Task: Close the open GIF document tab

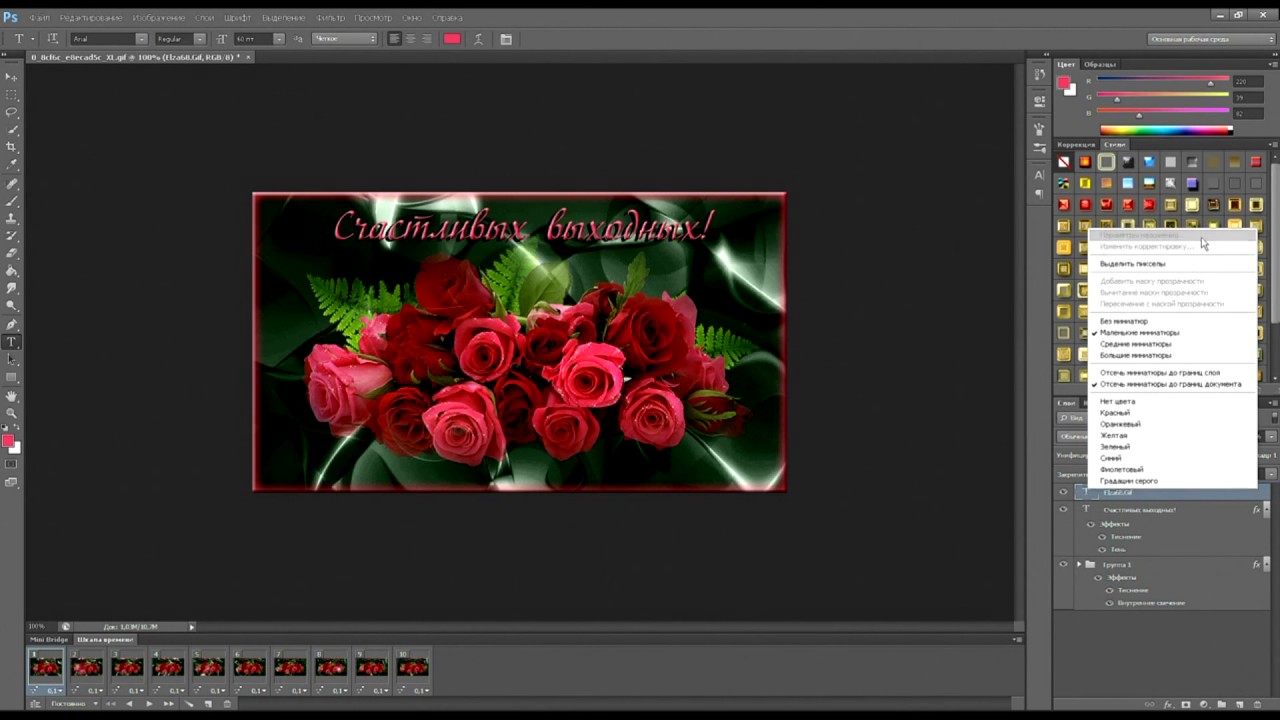Action: [x=248, y=57]
